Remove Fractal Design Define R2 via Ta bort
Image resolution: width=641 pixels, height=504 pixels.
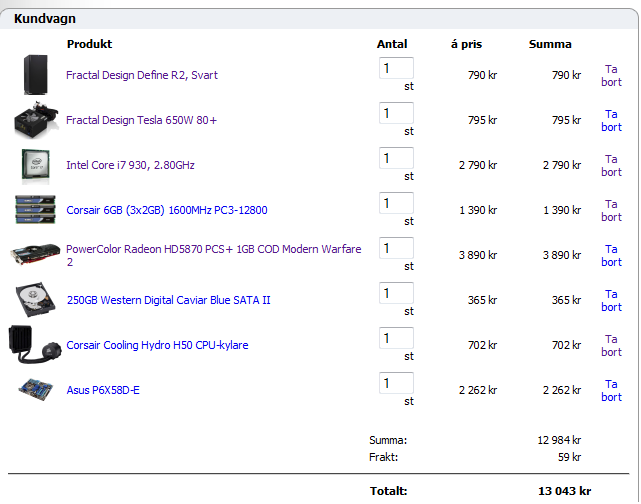tap(611, 75)
